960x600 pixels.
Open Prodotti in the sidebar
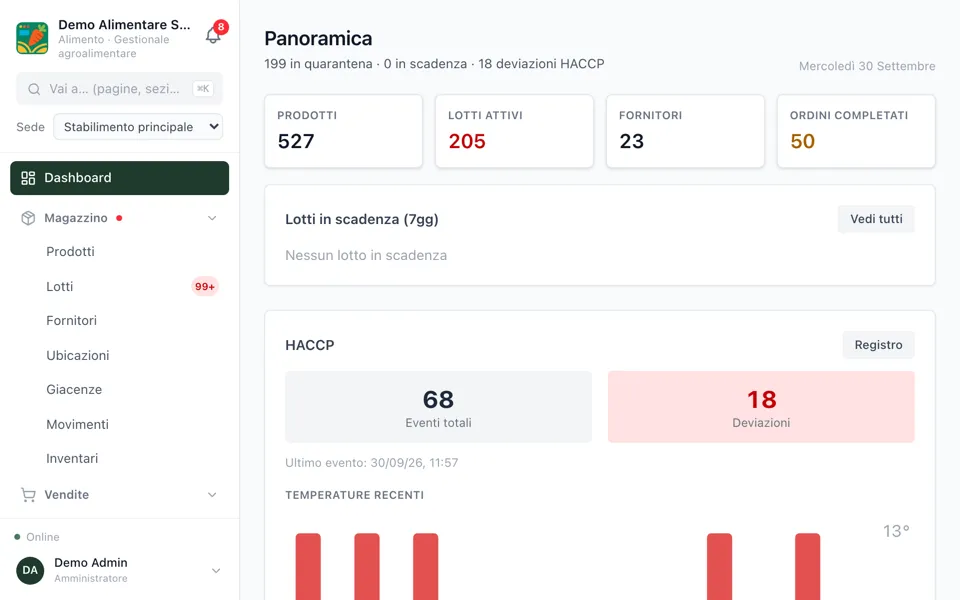point(70,252)
